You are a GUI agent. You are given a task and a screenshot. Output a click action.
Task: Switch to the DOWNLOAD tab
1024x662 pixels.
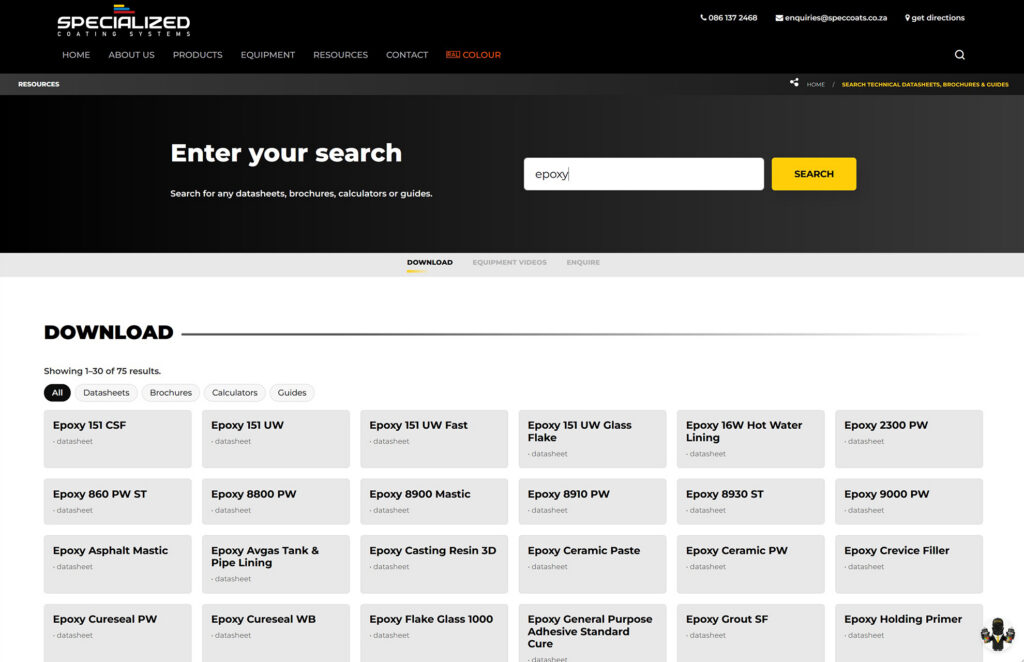coord(430,262)
